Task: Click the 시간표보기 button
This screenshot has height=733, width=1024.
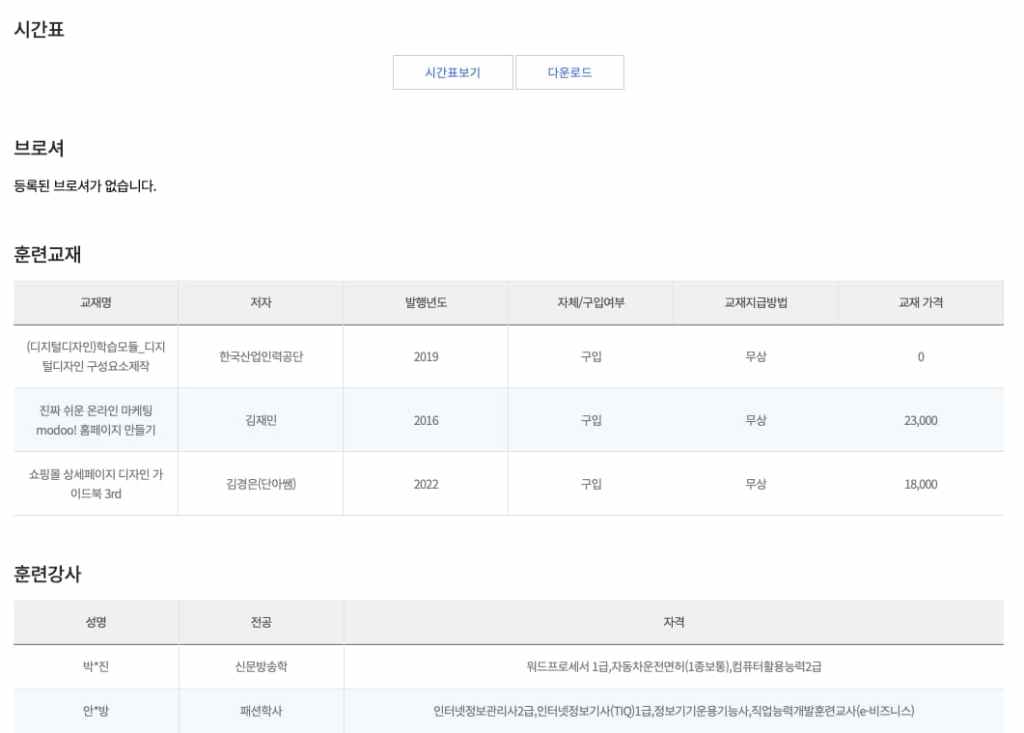Action: (453, 73)
